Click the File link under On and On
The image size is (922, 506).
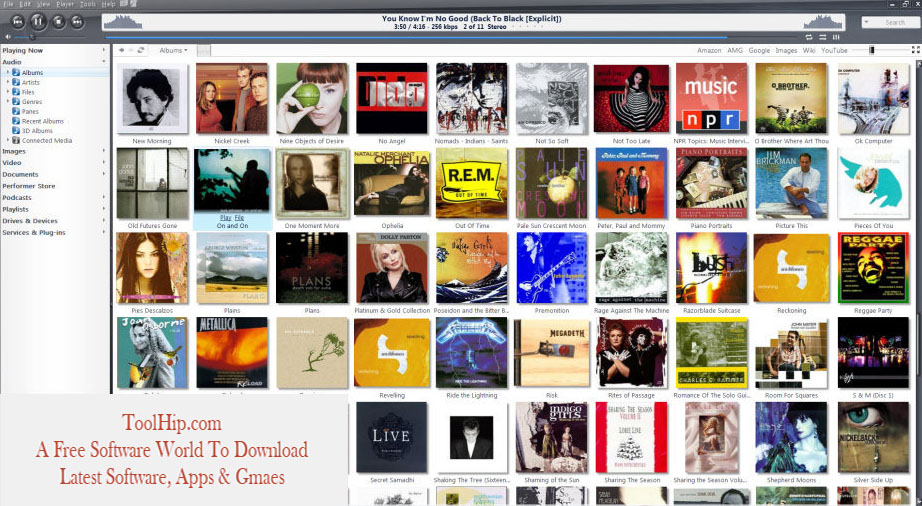(239, 218)
